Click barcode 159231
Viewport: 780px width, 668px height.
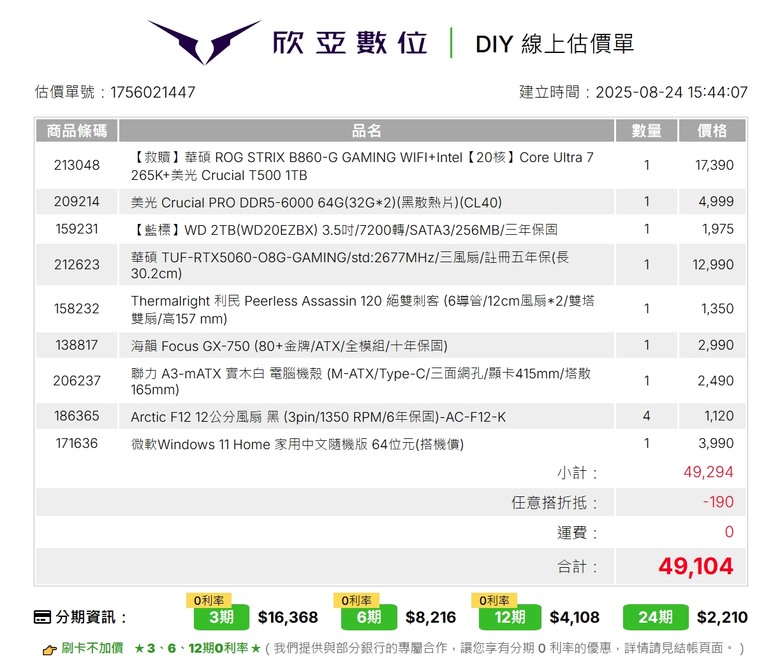click(77, 229)
